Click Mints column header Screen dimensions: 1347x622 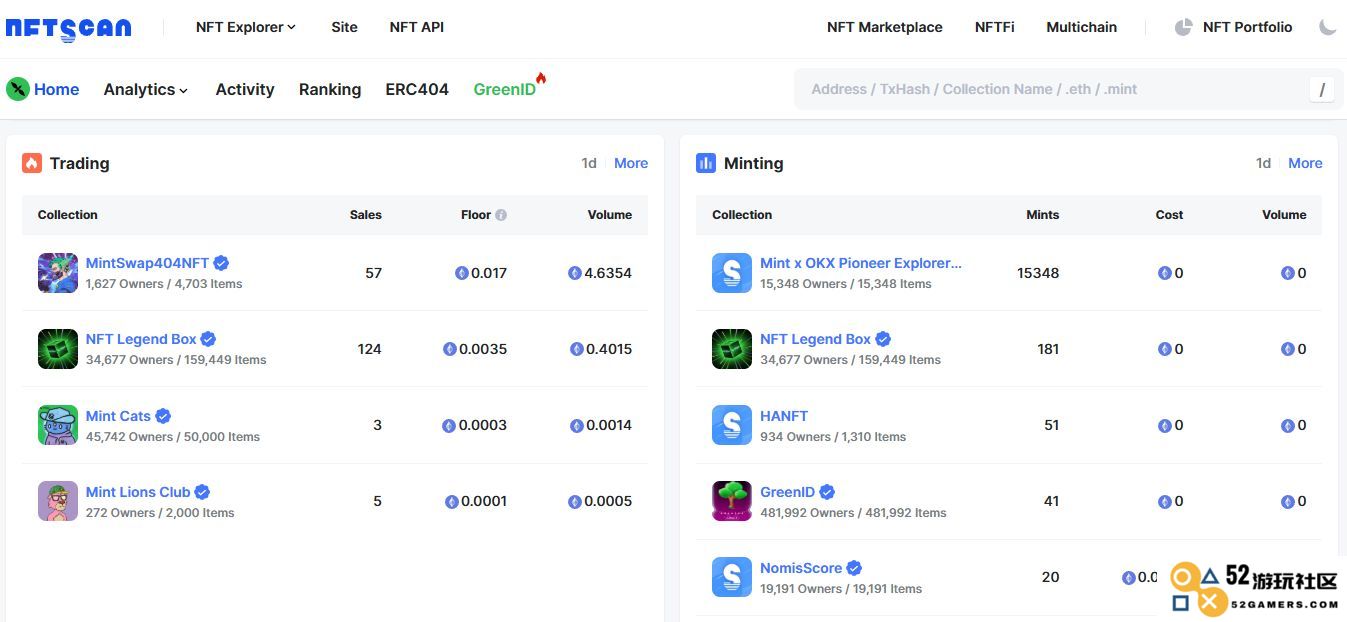point(1042,215)
